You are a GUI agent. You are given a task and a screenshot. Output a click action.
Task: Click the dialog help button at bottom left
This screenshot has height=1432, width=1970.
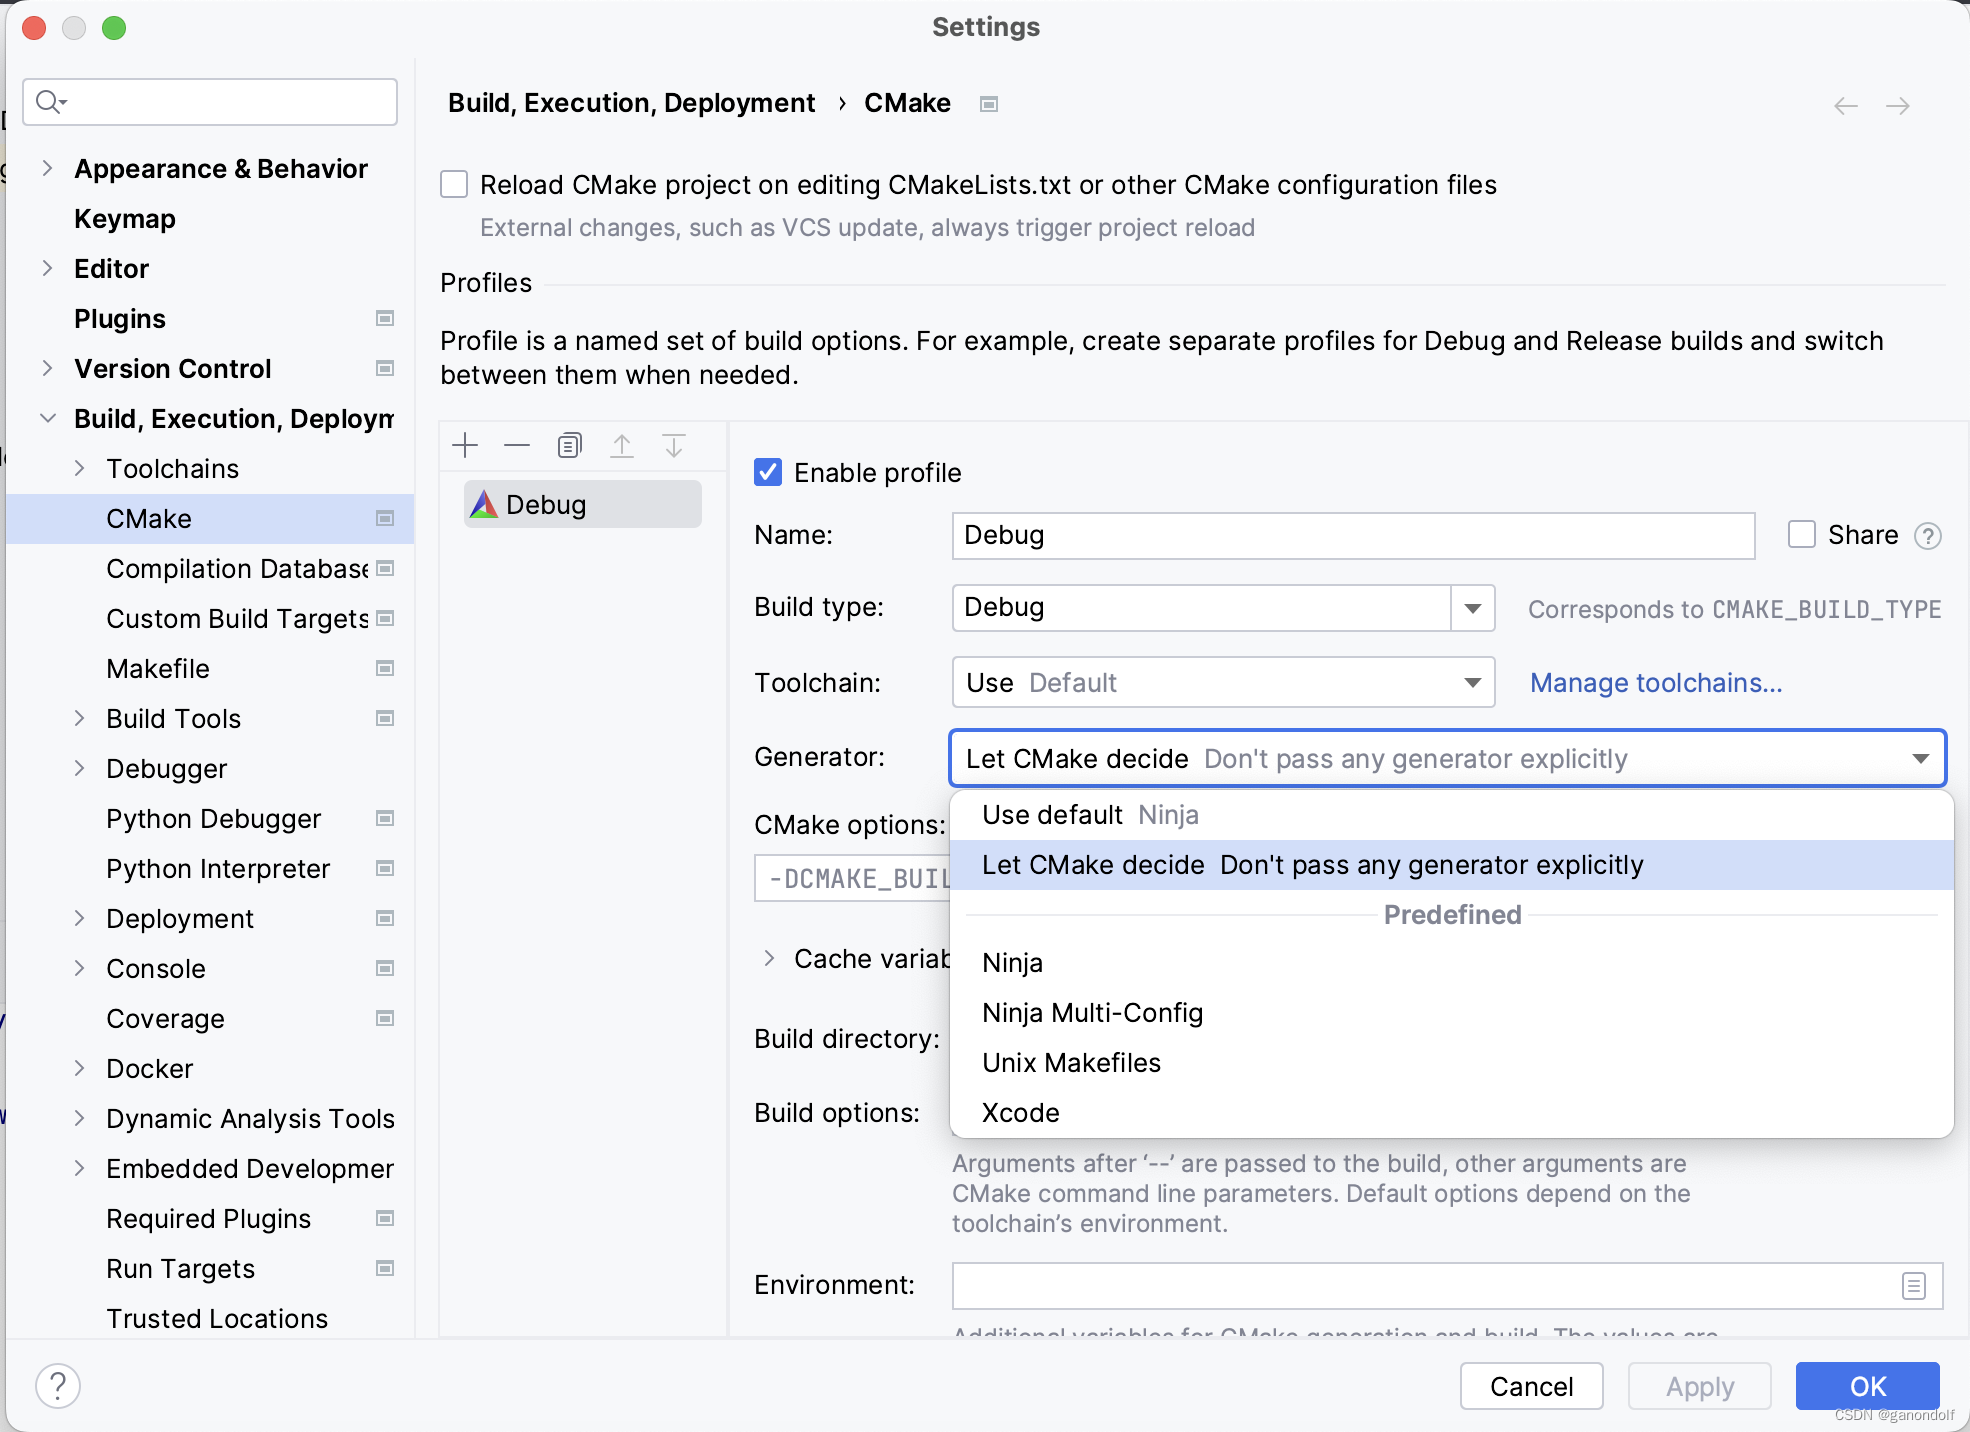(58, 1386)
